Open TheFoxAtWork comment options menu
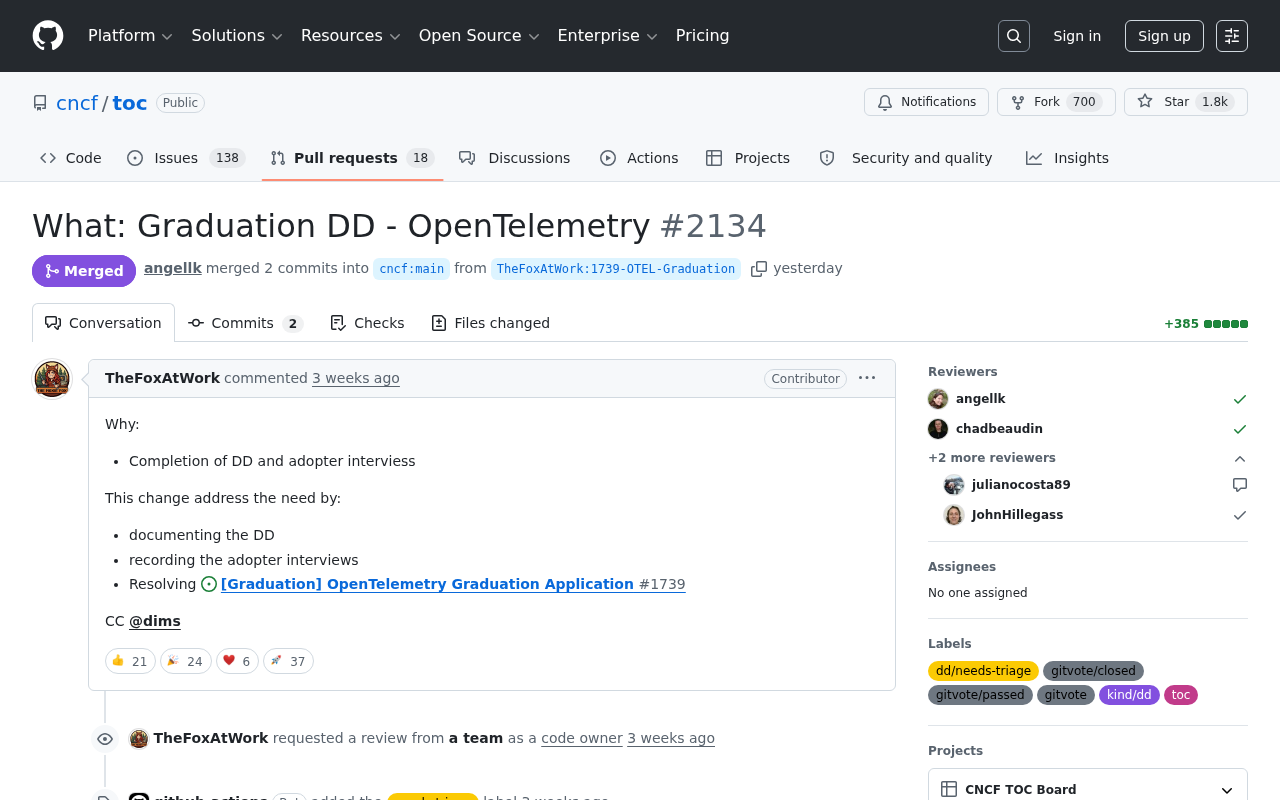The height and width of the screenshot is (800, 1280). click(x=867, y=378)
